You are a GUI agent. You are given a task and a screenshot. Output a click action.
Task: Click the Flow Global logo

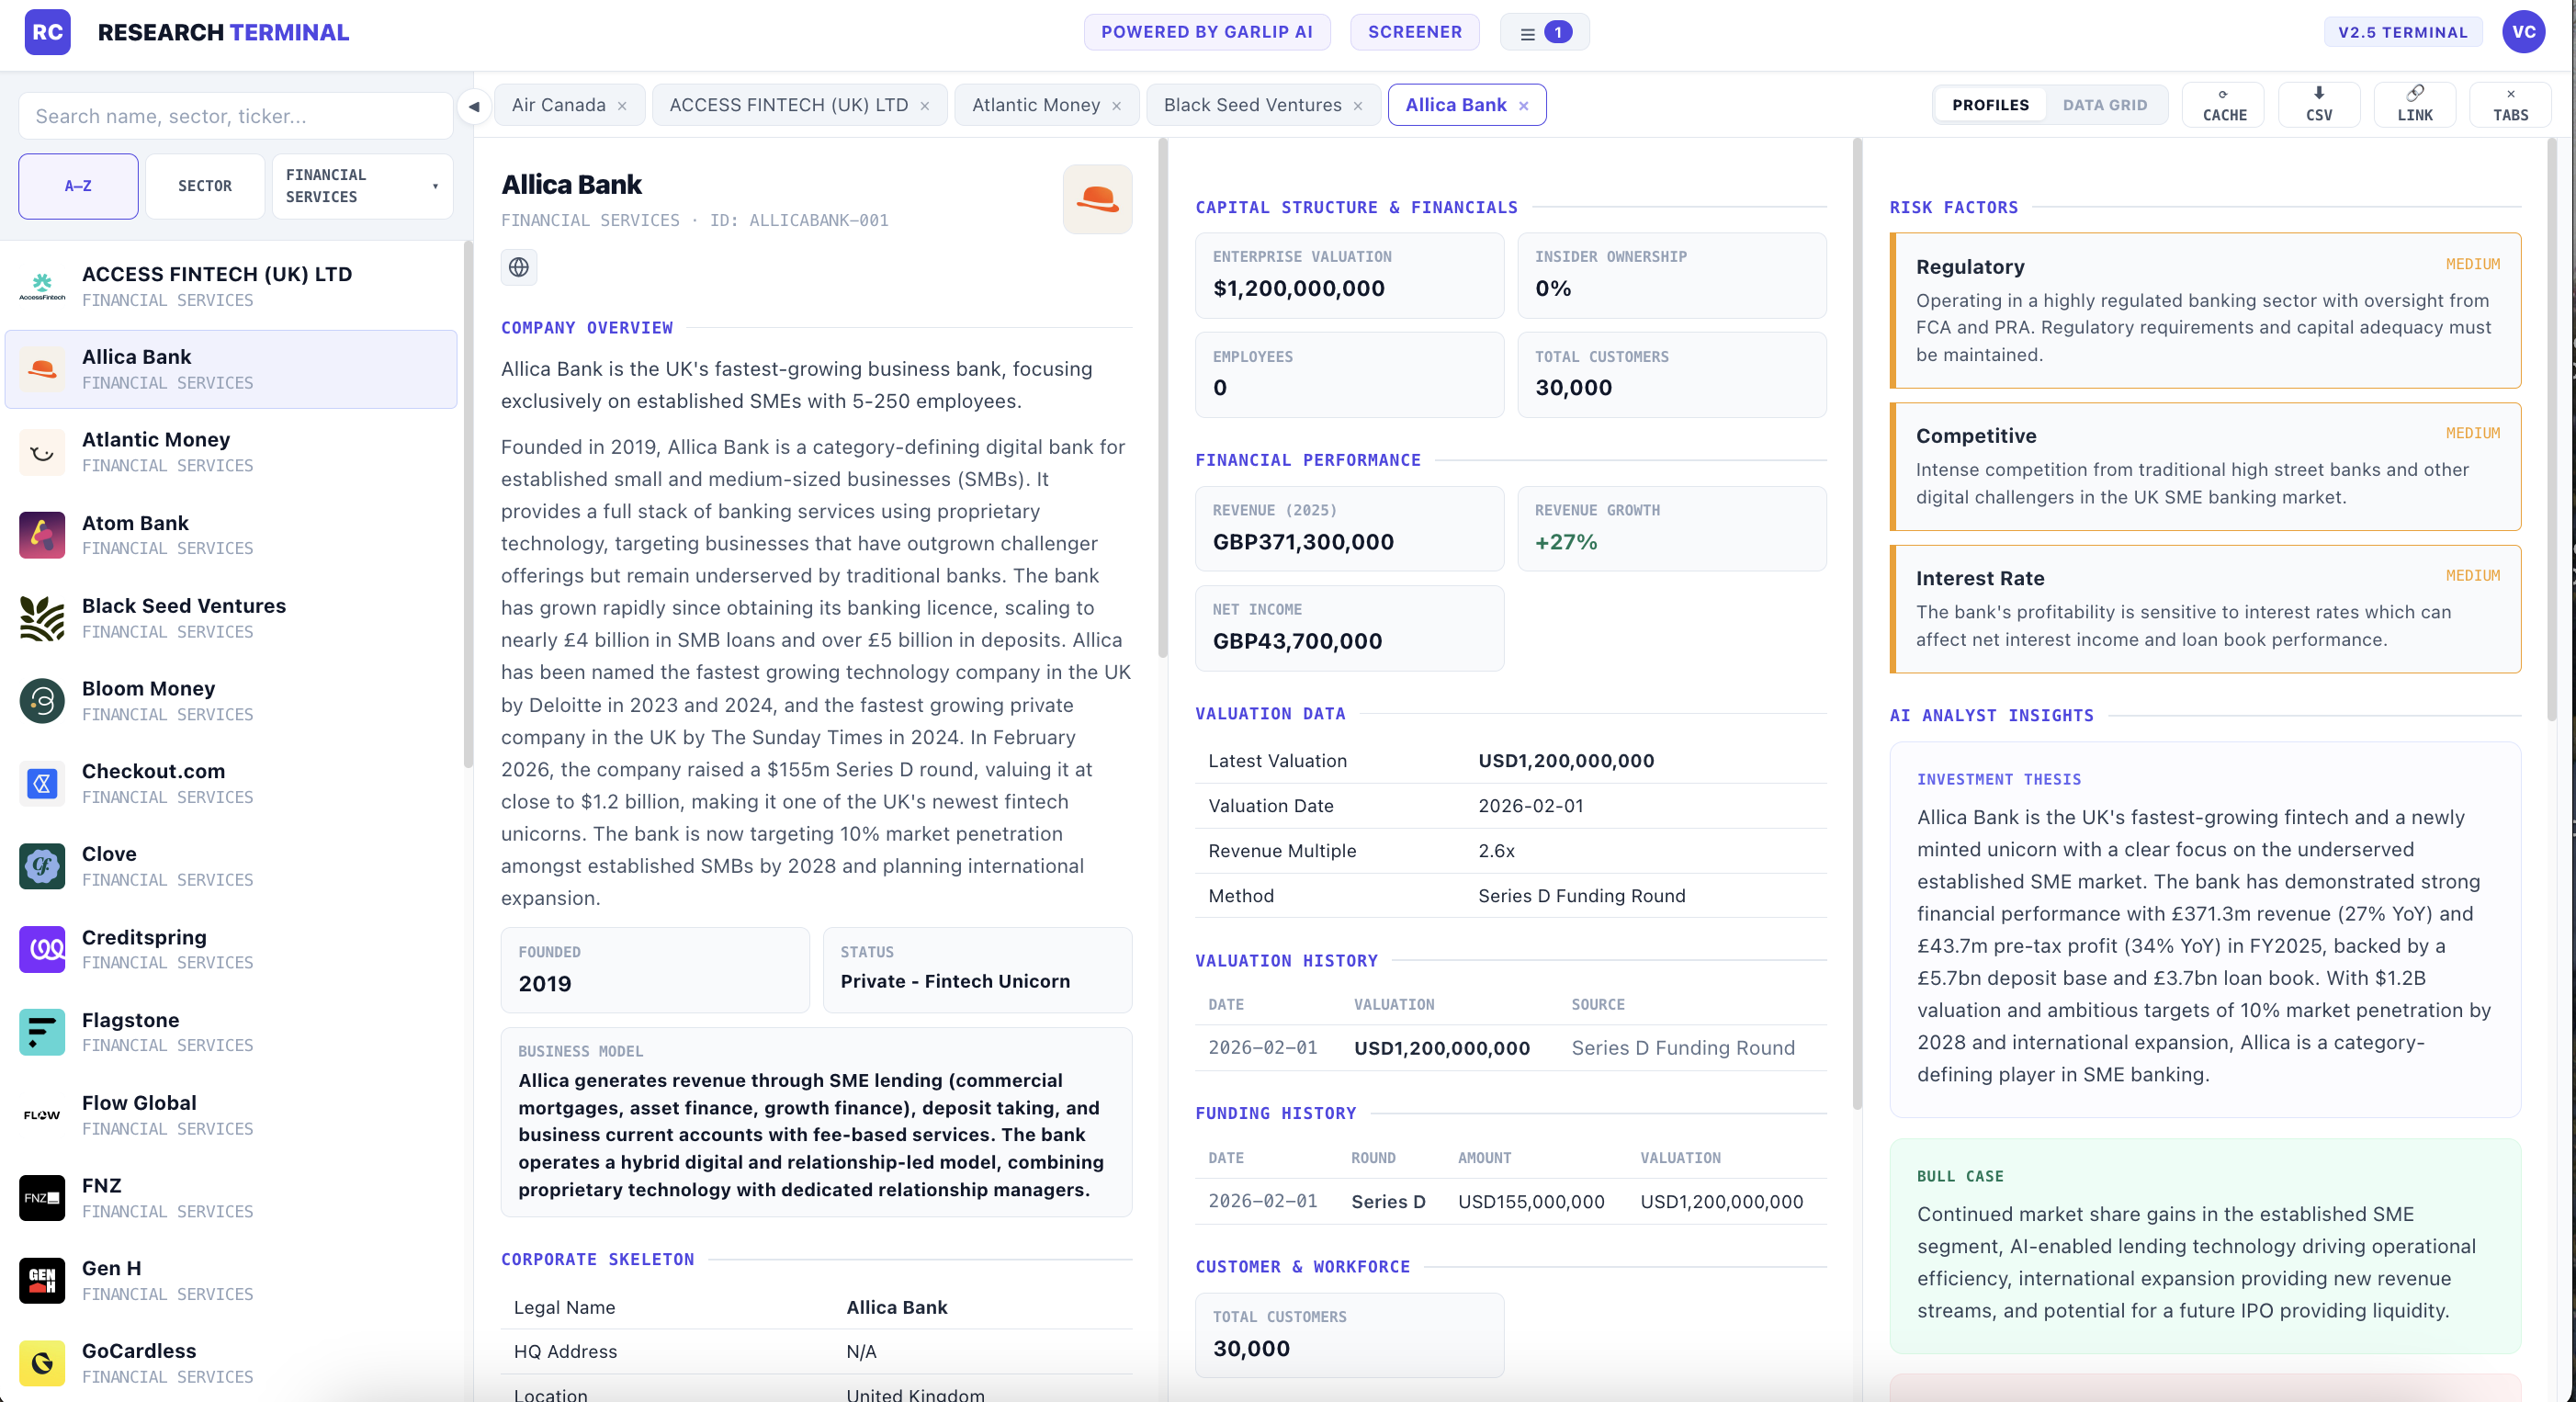42,1115
